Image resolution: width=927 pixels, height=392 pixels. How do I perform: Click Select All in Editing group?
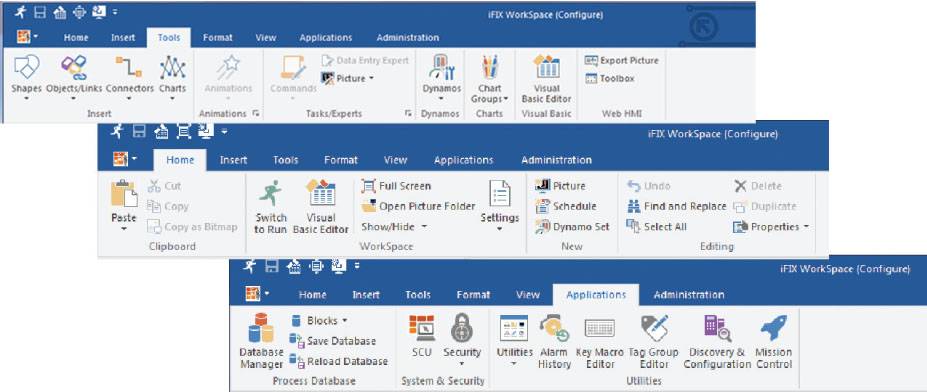656,226
